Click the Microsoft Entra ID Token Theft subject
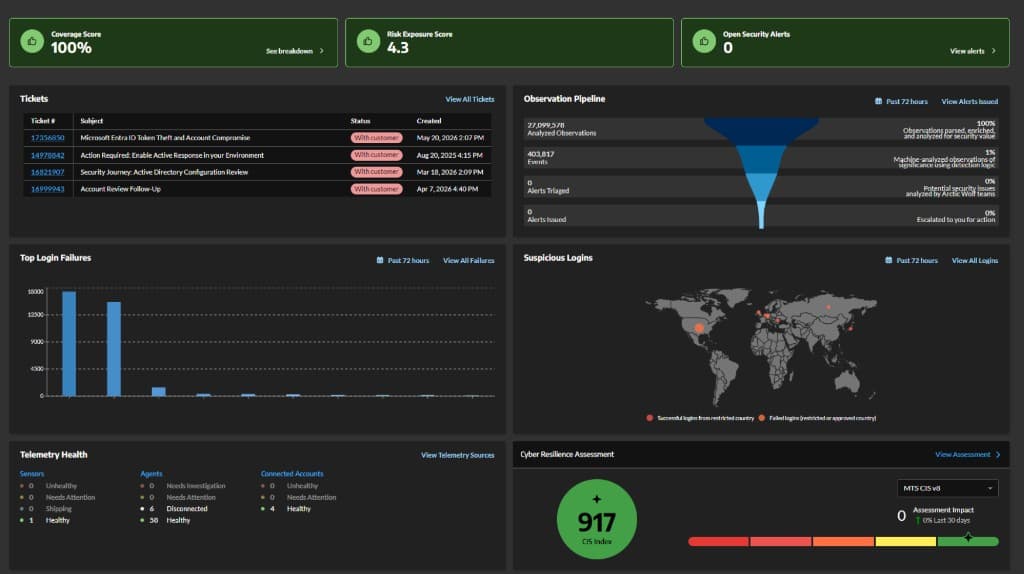 (x=165, y=138)
